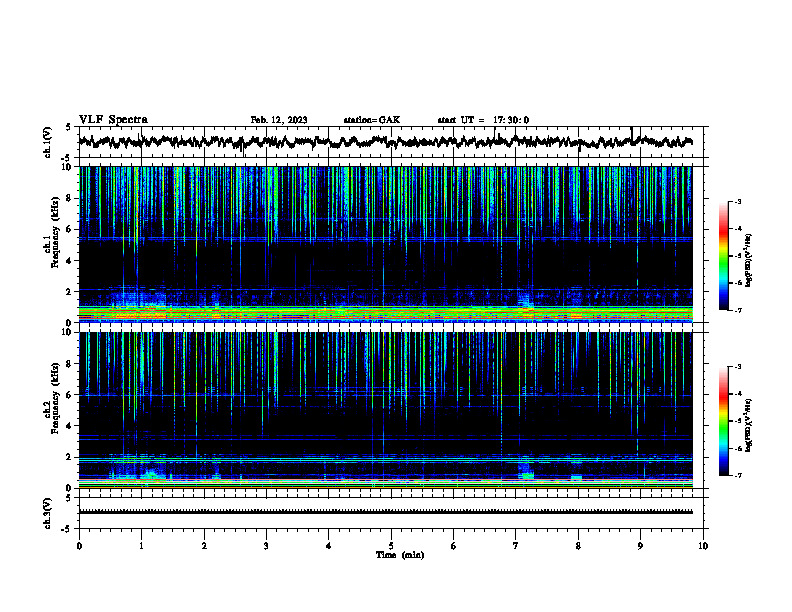Click the ch.3(V) axis label
This screenshot has width=792, height=612.
point(47,513)
